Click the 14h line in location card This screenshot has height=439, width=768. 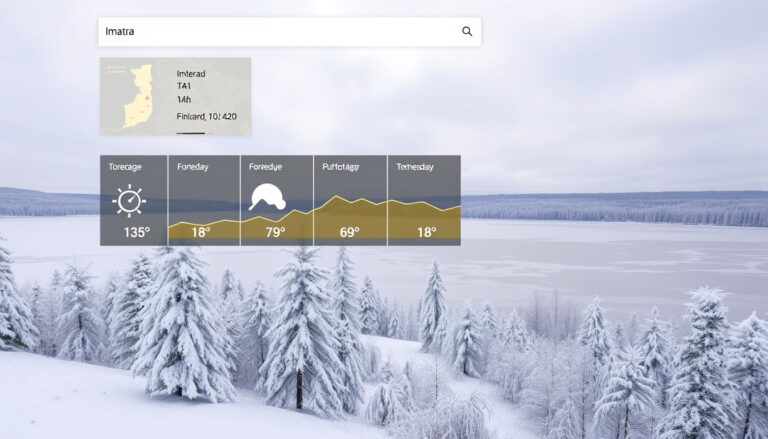[184, 99]
